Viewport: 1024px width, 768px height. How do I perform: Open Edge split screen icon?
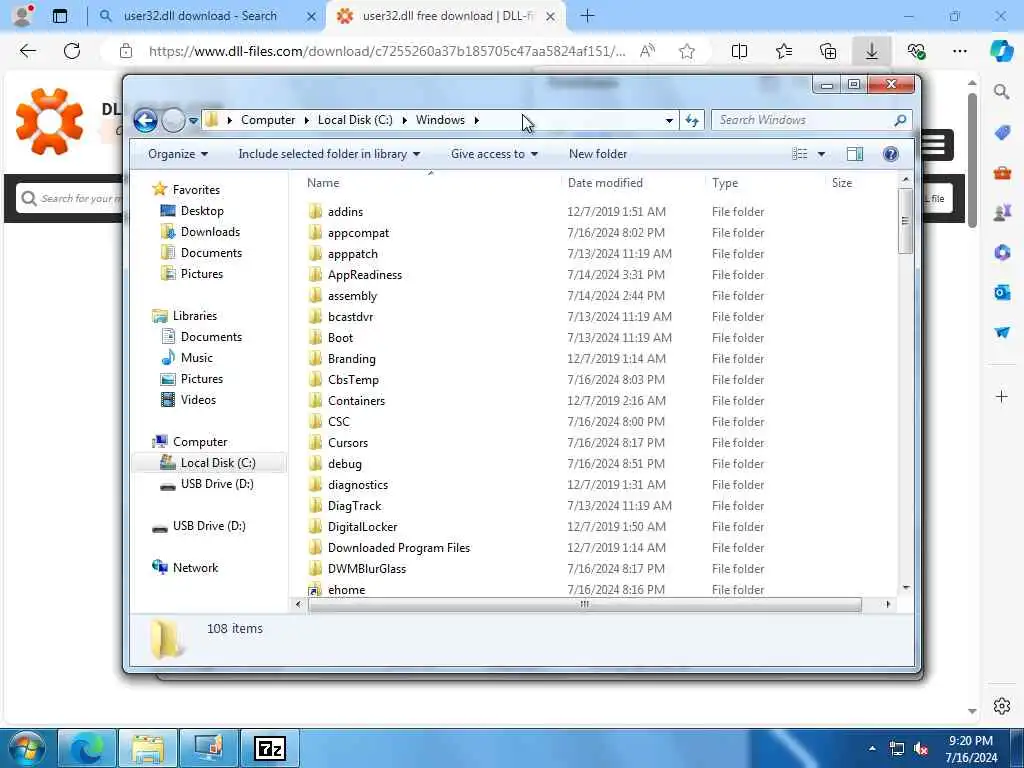click(739, 51)
